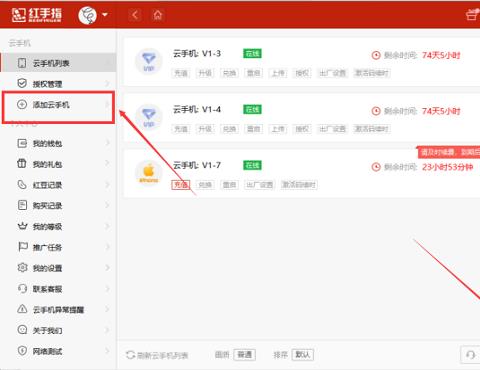Click the remaining time 23小时53分钟
Image resolution: width=480 pixels, height=370 pixels.
[447, 167]
